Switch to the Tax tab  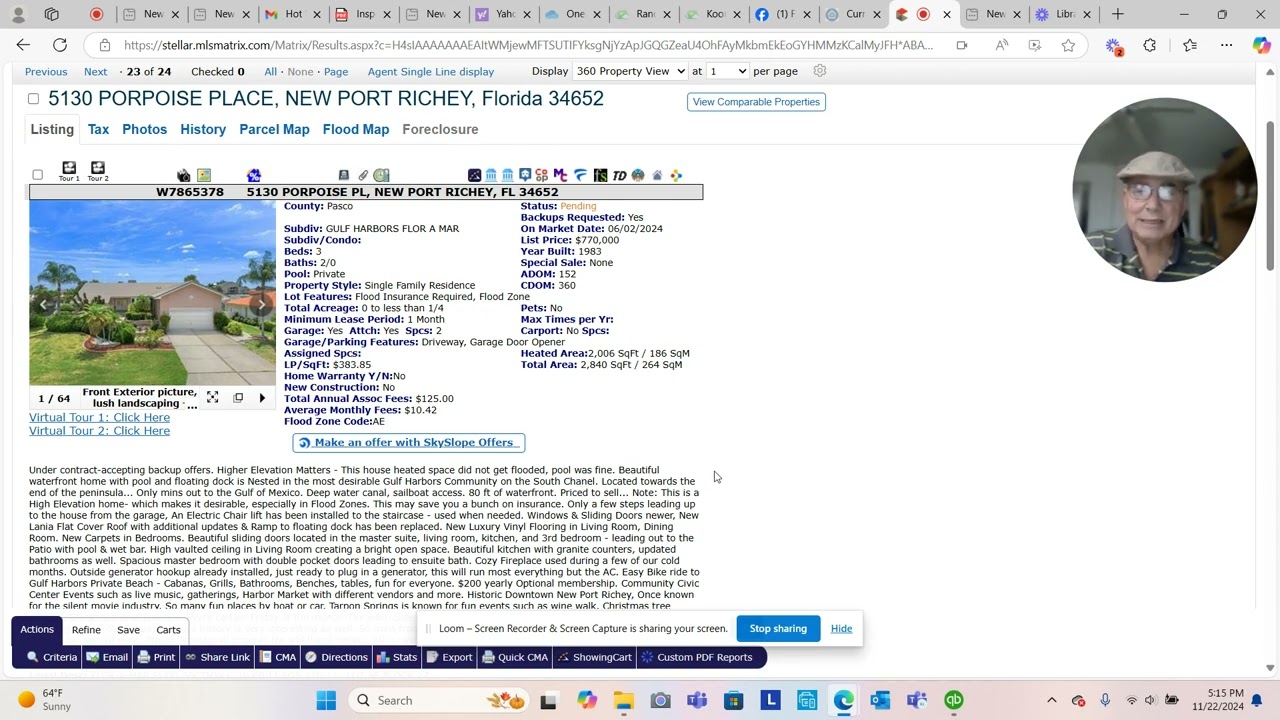98,129
